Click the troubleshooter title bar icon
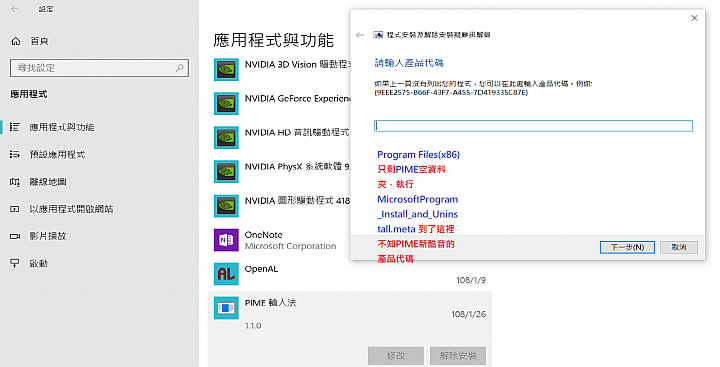Viewport: 720px width, 367px height. click(378, 35)
